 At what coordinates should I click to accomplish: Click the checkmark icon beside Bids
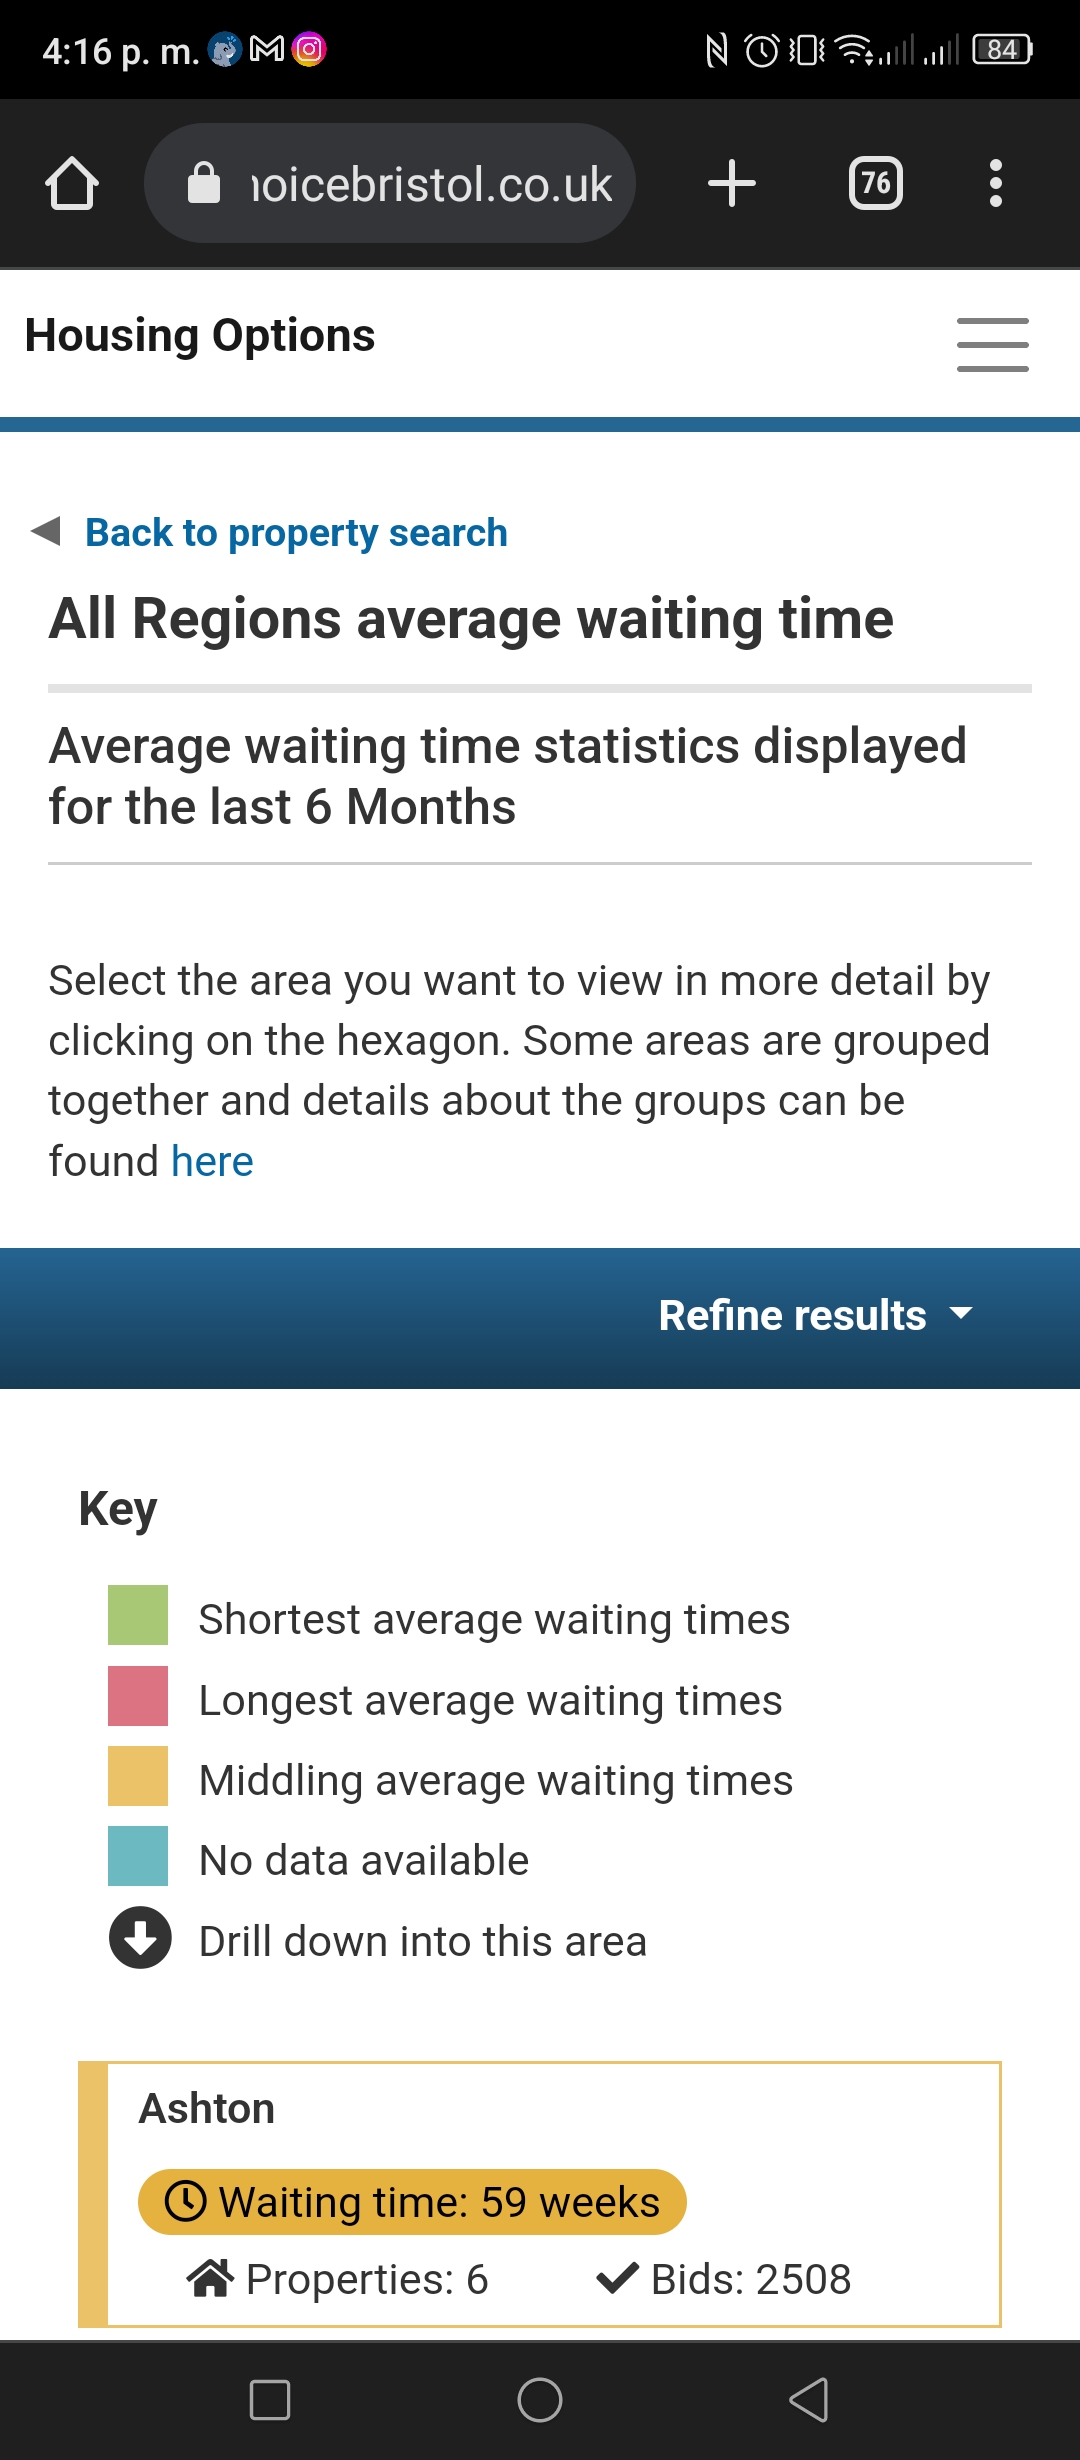617,2279
